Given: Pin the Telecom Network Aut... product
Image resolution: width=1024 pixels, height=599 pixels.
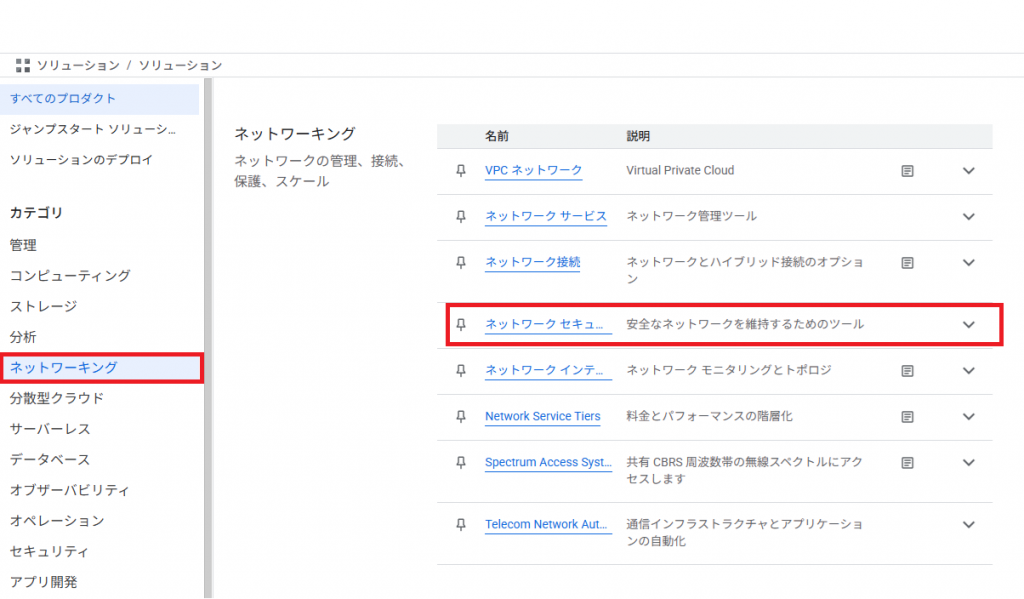Looking at the screenshot, I should pyautogui.click(x=461, y=525).
